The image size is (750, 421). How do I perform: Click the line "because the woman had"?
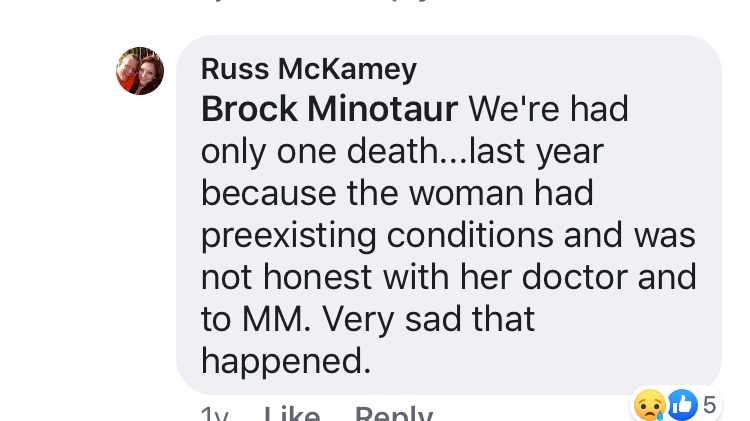coord(397,192)
